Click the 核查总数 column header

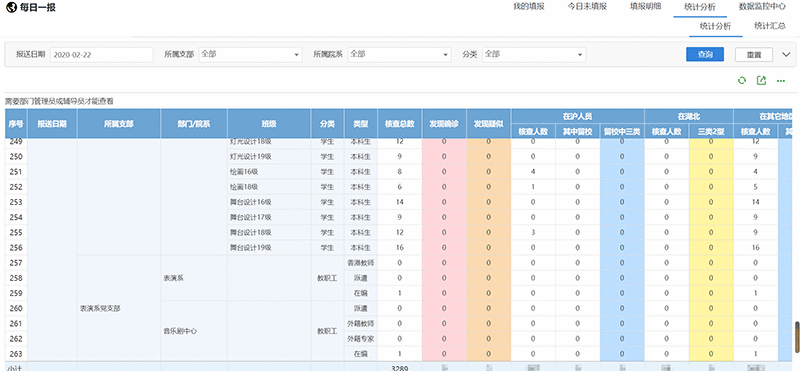pos(399,123)
